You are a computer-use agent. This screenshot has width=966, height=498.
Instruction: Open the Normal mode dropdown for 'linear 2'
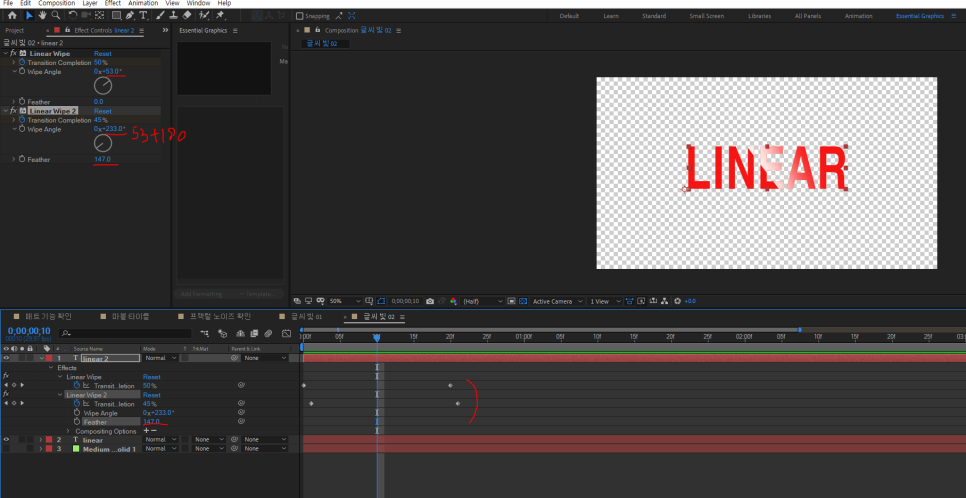(x=160, y=358)
